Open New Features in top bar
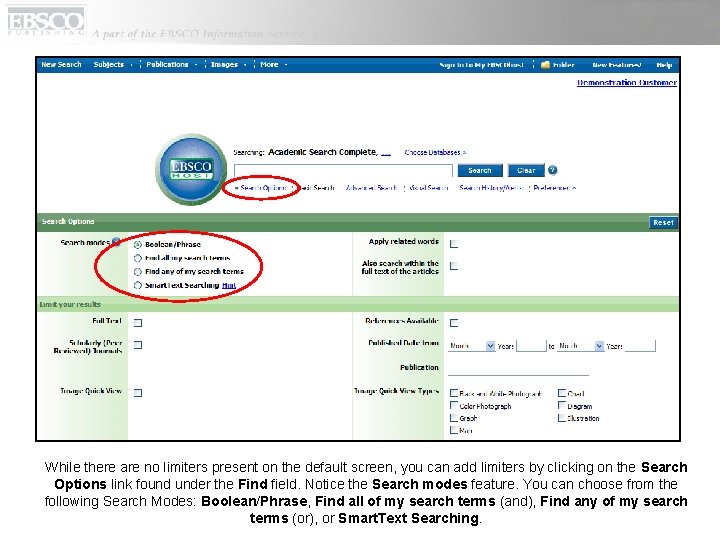The width and height of the screenshot is (720, 540). (617, 65)
